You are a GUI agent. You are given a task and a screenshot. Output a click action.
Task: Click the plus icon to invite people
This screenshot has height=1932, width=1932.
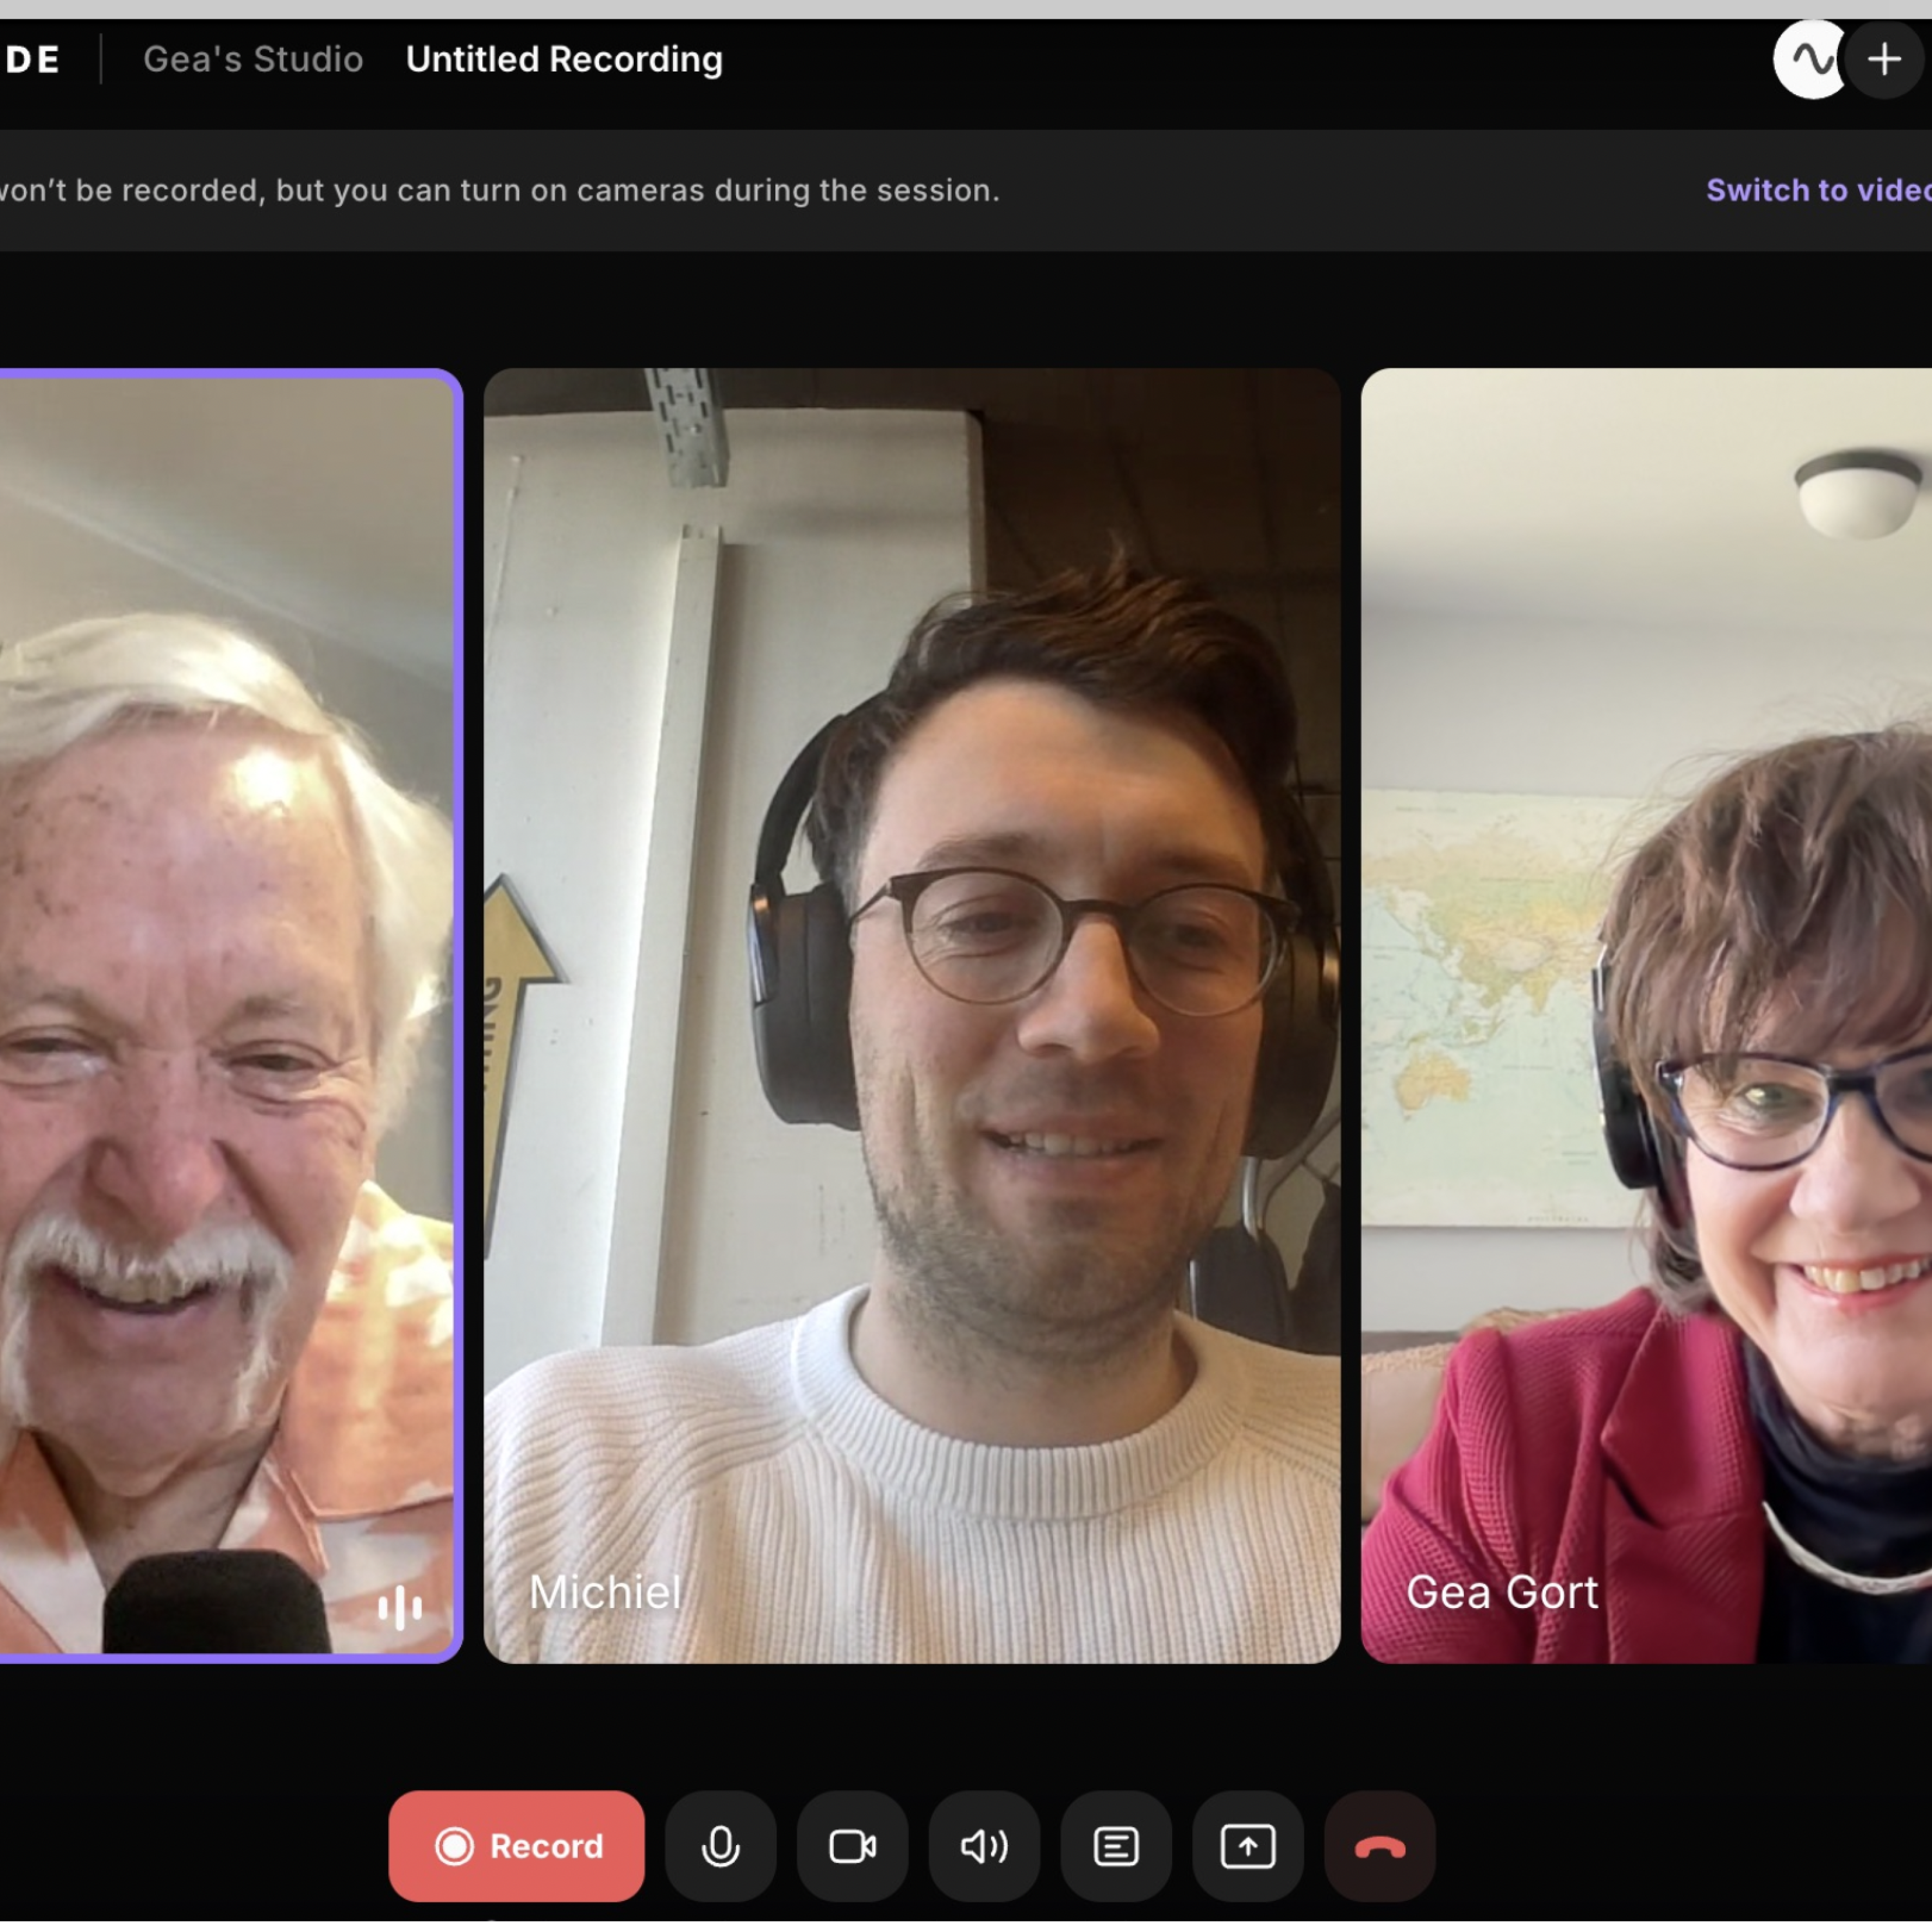1884,60
